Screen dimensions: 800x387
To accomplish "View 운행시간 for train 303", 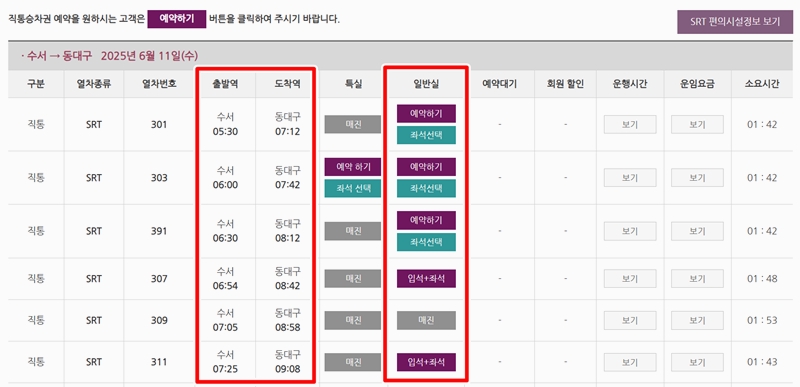I will (x=630, y=177).
